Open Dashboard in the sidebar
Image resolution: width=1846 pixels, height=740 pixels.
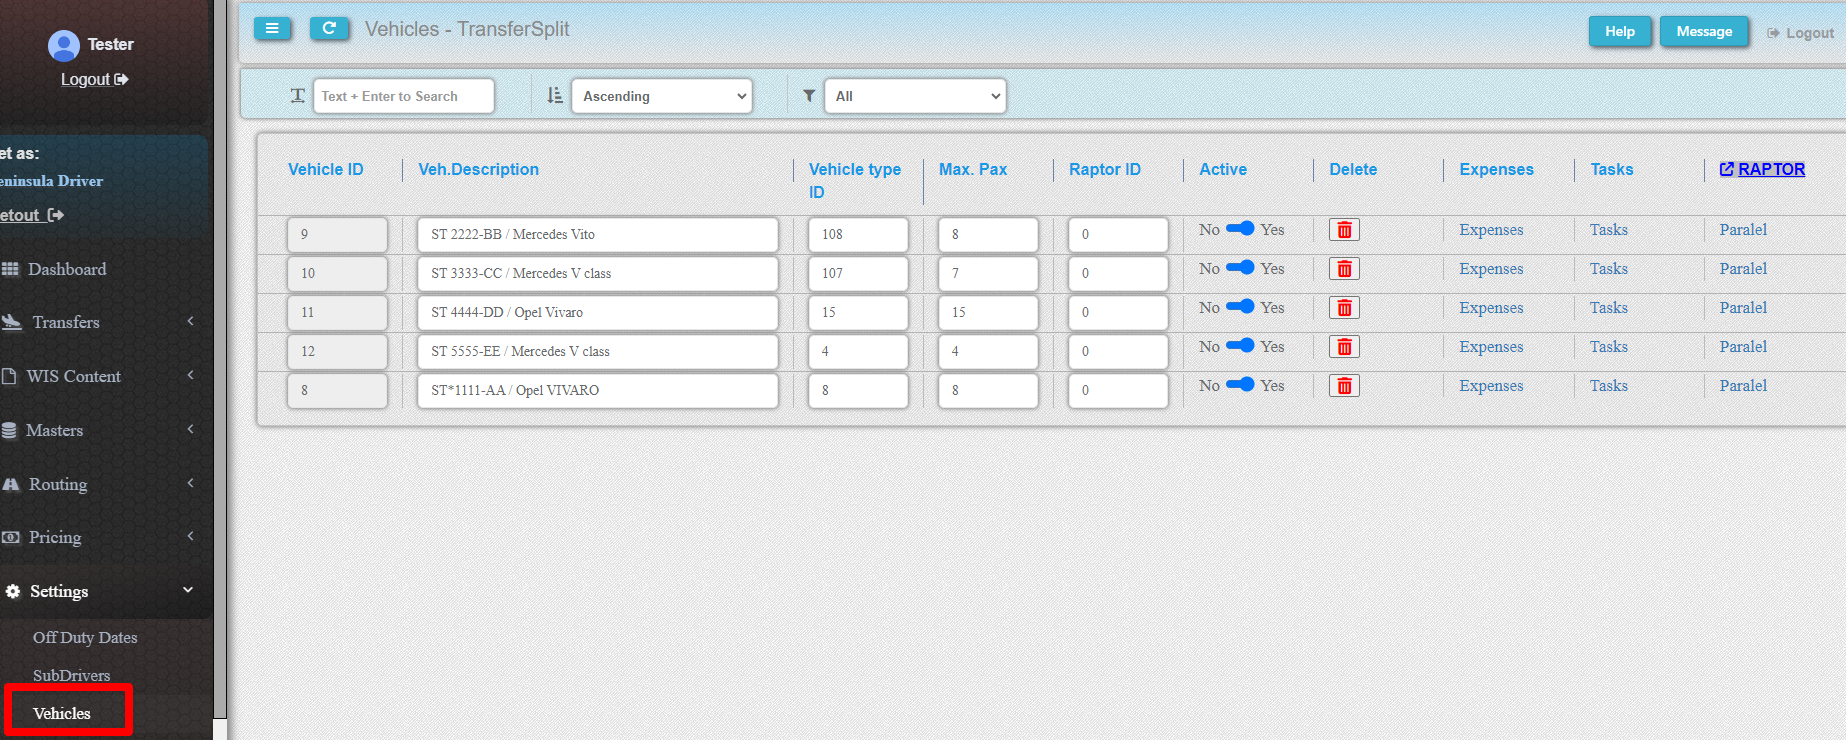66,269
